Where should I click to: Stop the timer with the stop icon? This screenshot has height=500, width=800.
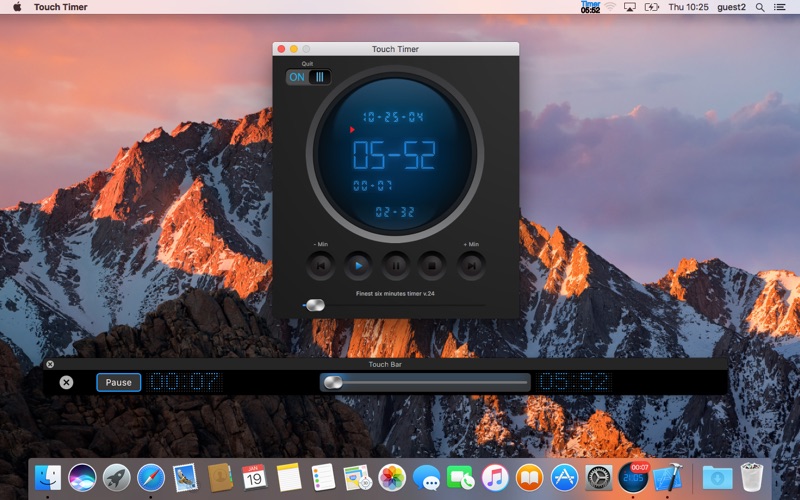click(x=432, y=265)
